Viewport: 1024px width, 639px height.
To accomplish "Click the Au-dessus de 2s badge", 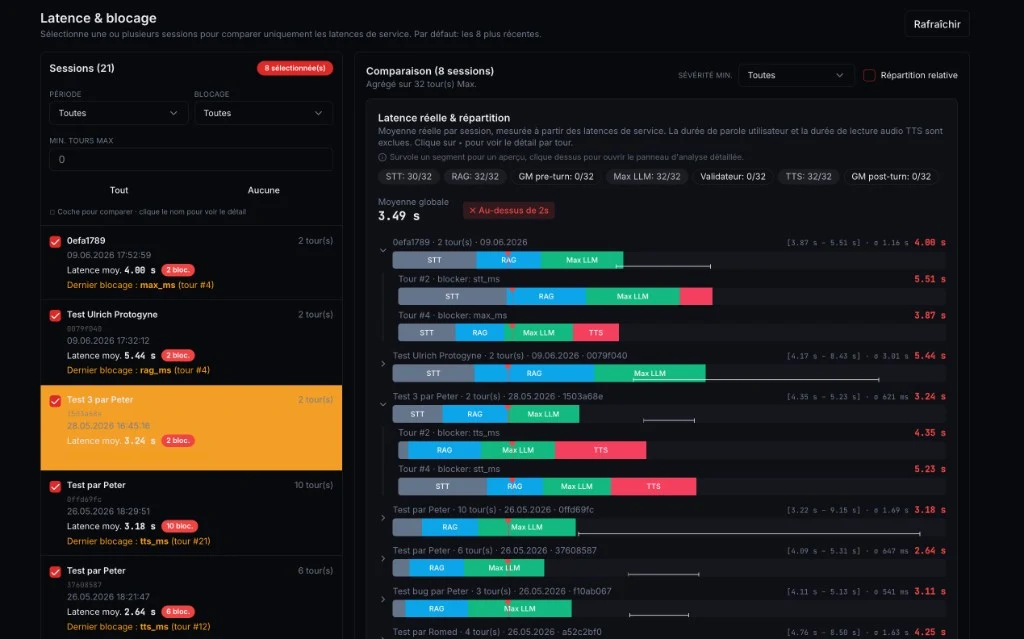I will pos(509,210).
